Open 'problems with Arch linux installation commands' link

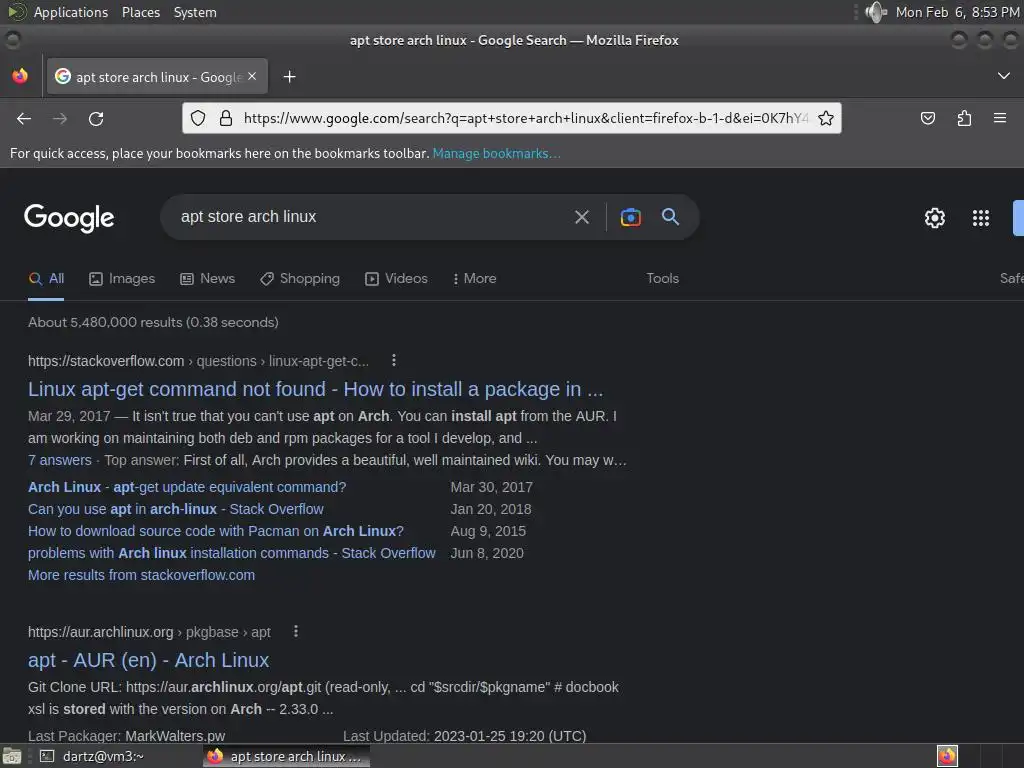click(x=231, y=553)
